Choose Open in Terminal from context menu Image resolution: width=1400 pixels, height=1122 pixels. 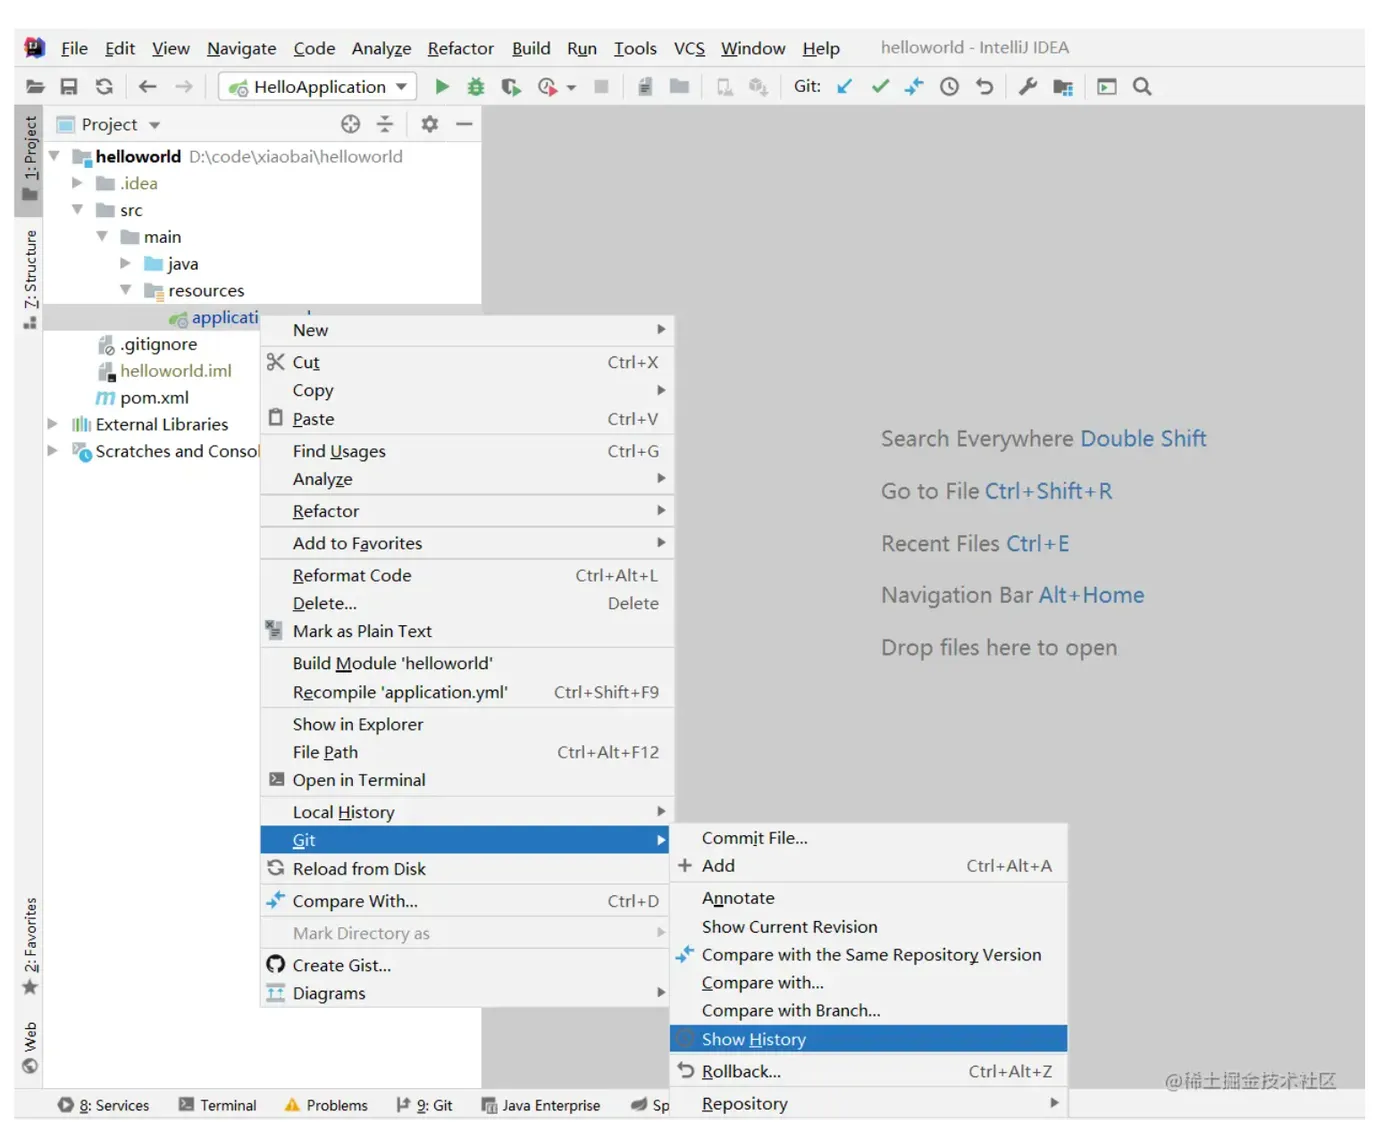tap(467, 780)
